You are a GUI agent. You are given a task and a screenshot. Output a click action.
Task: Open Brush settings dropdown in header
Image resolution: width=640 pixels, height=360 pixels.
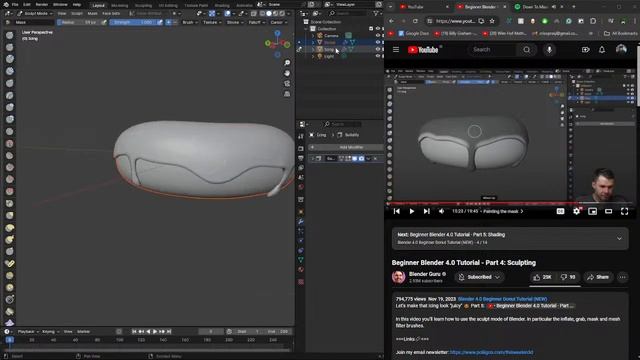[x=190, y=22]
